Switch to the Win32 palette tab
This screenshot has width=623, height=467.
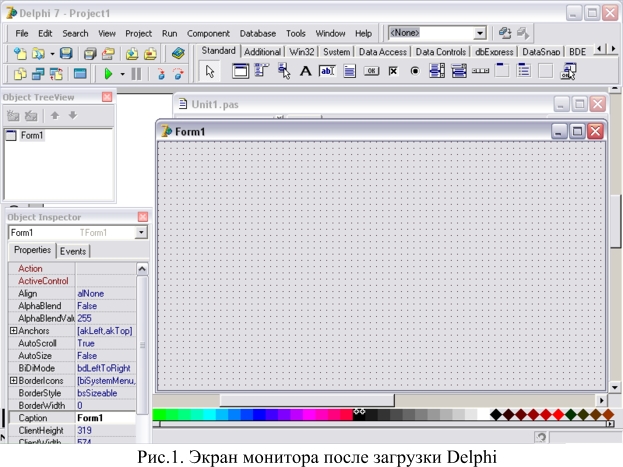302,52
